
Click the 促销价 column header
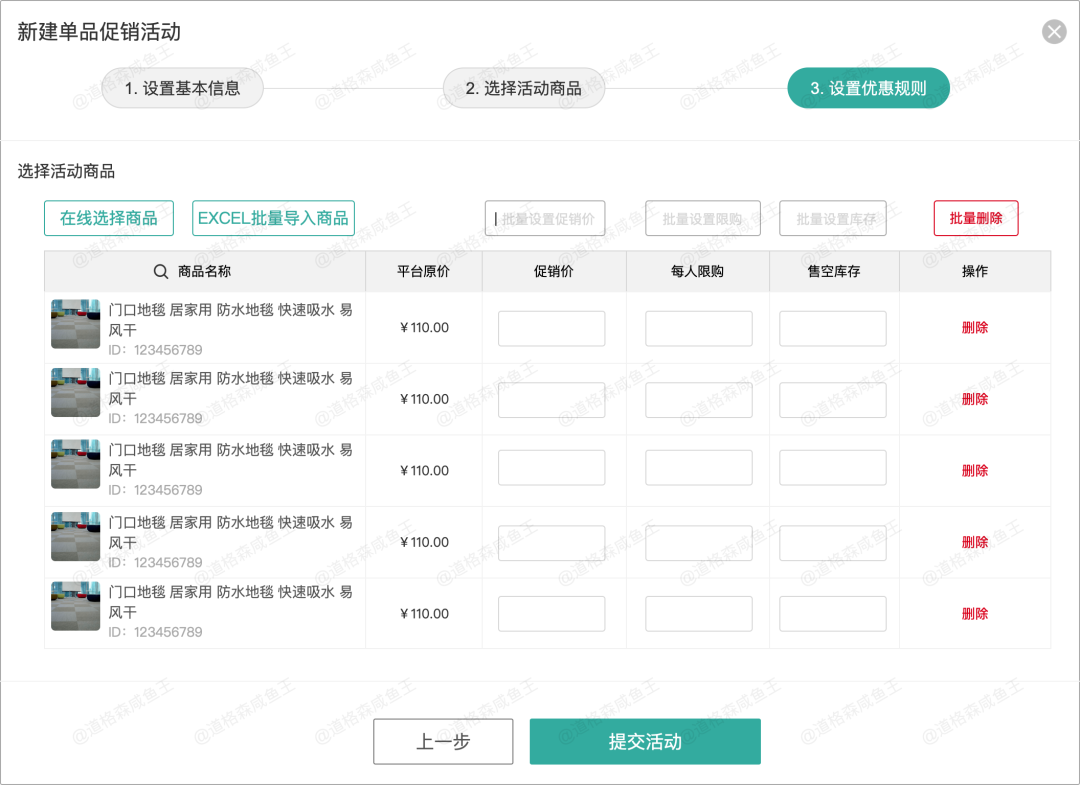tap(554, 271)
